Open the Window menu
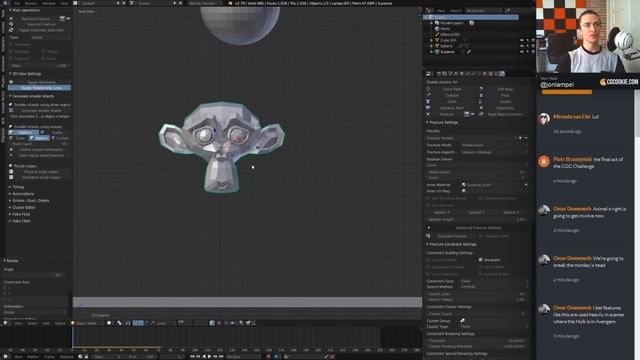The height and width of the screenshot is (360, 640). pos(49,3)
